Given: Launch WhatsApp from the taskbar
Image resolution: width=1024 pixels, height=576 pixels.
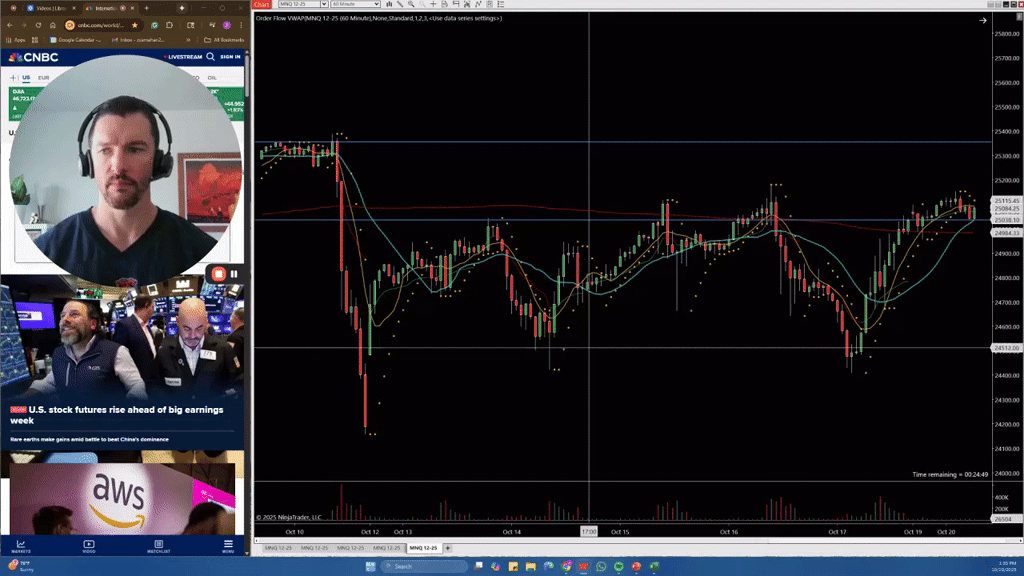Looking at the screenshot, I should click(600, 568).
